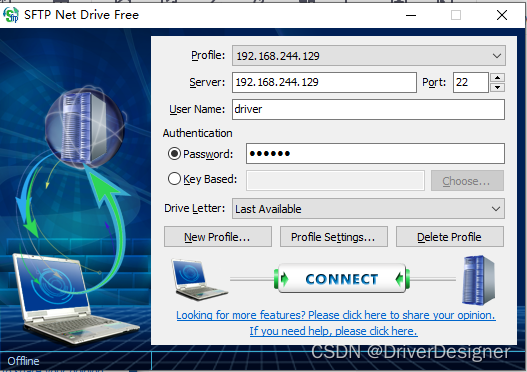Focus the User Name field
Image resolution: width=527 pixels, height=372 pixels.
point(368,109)
